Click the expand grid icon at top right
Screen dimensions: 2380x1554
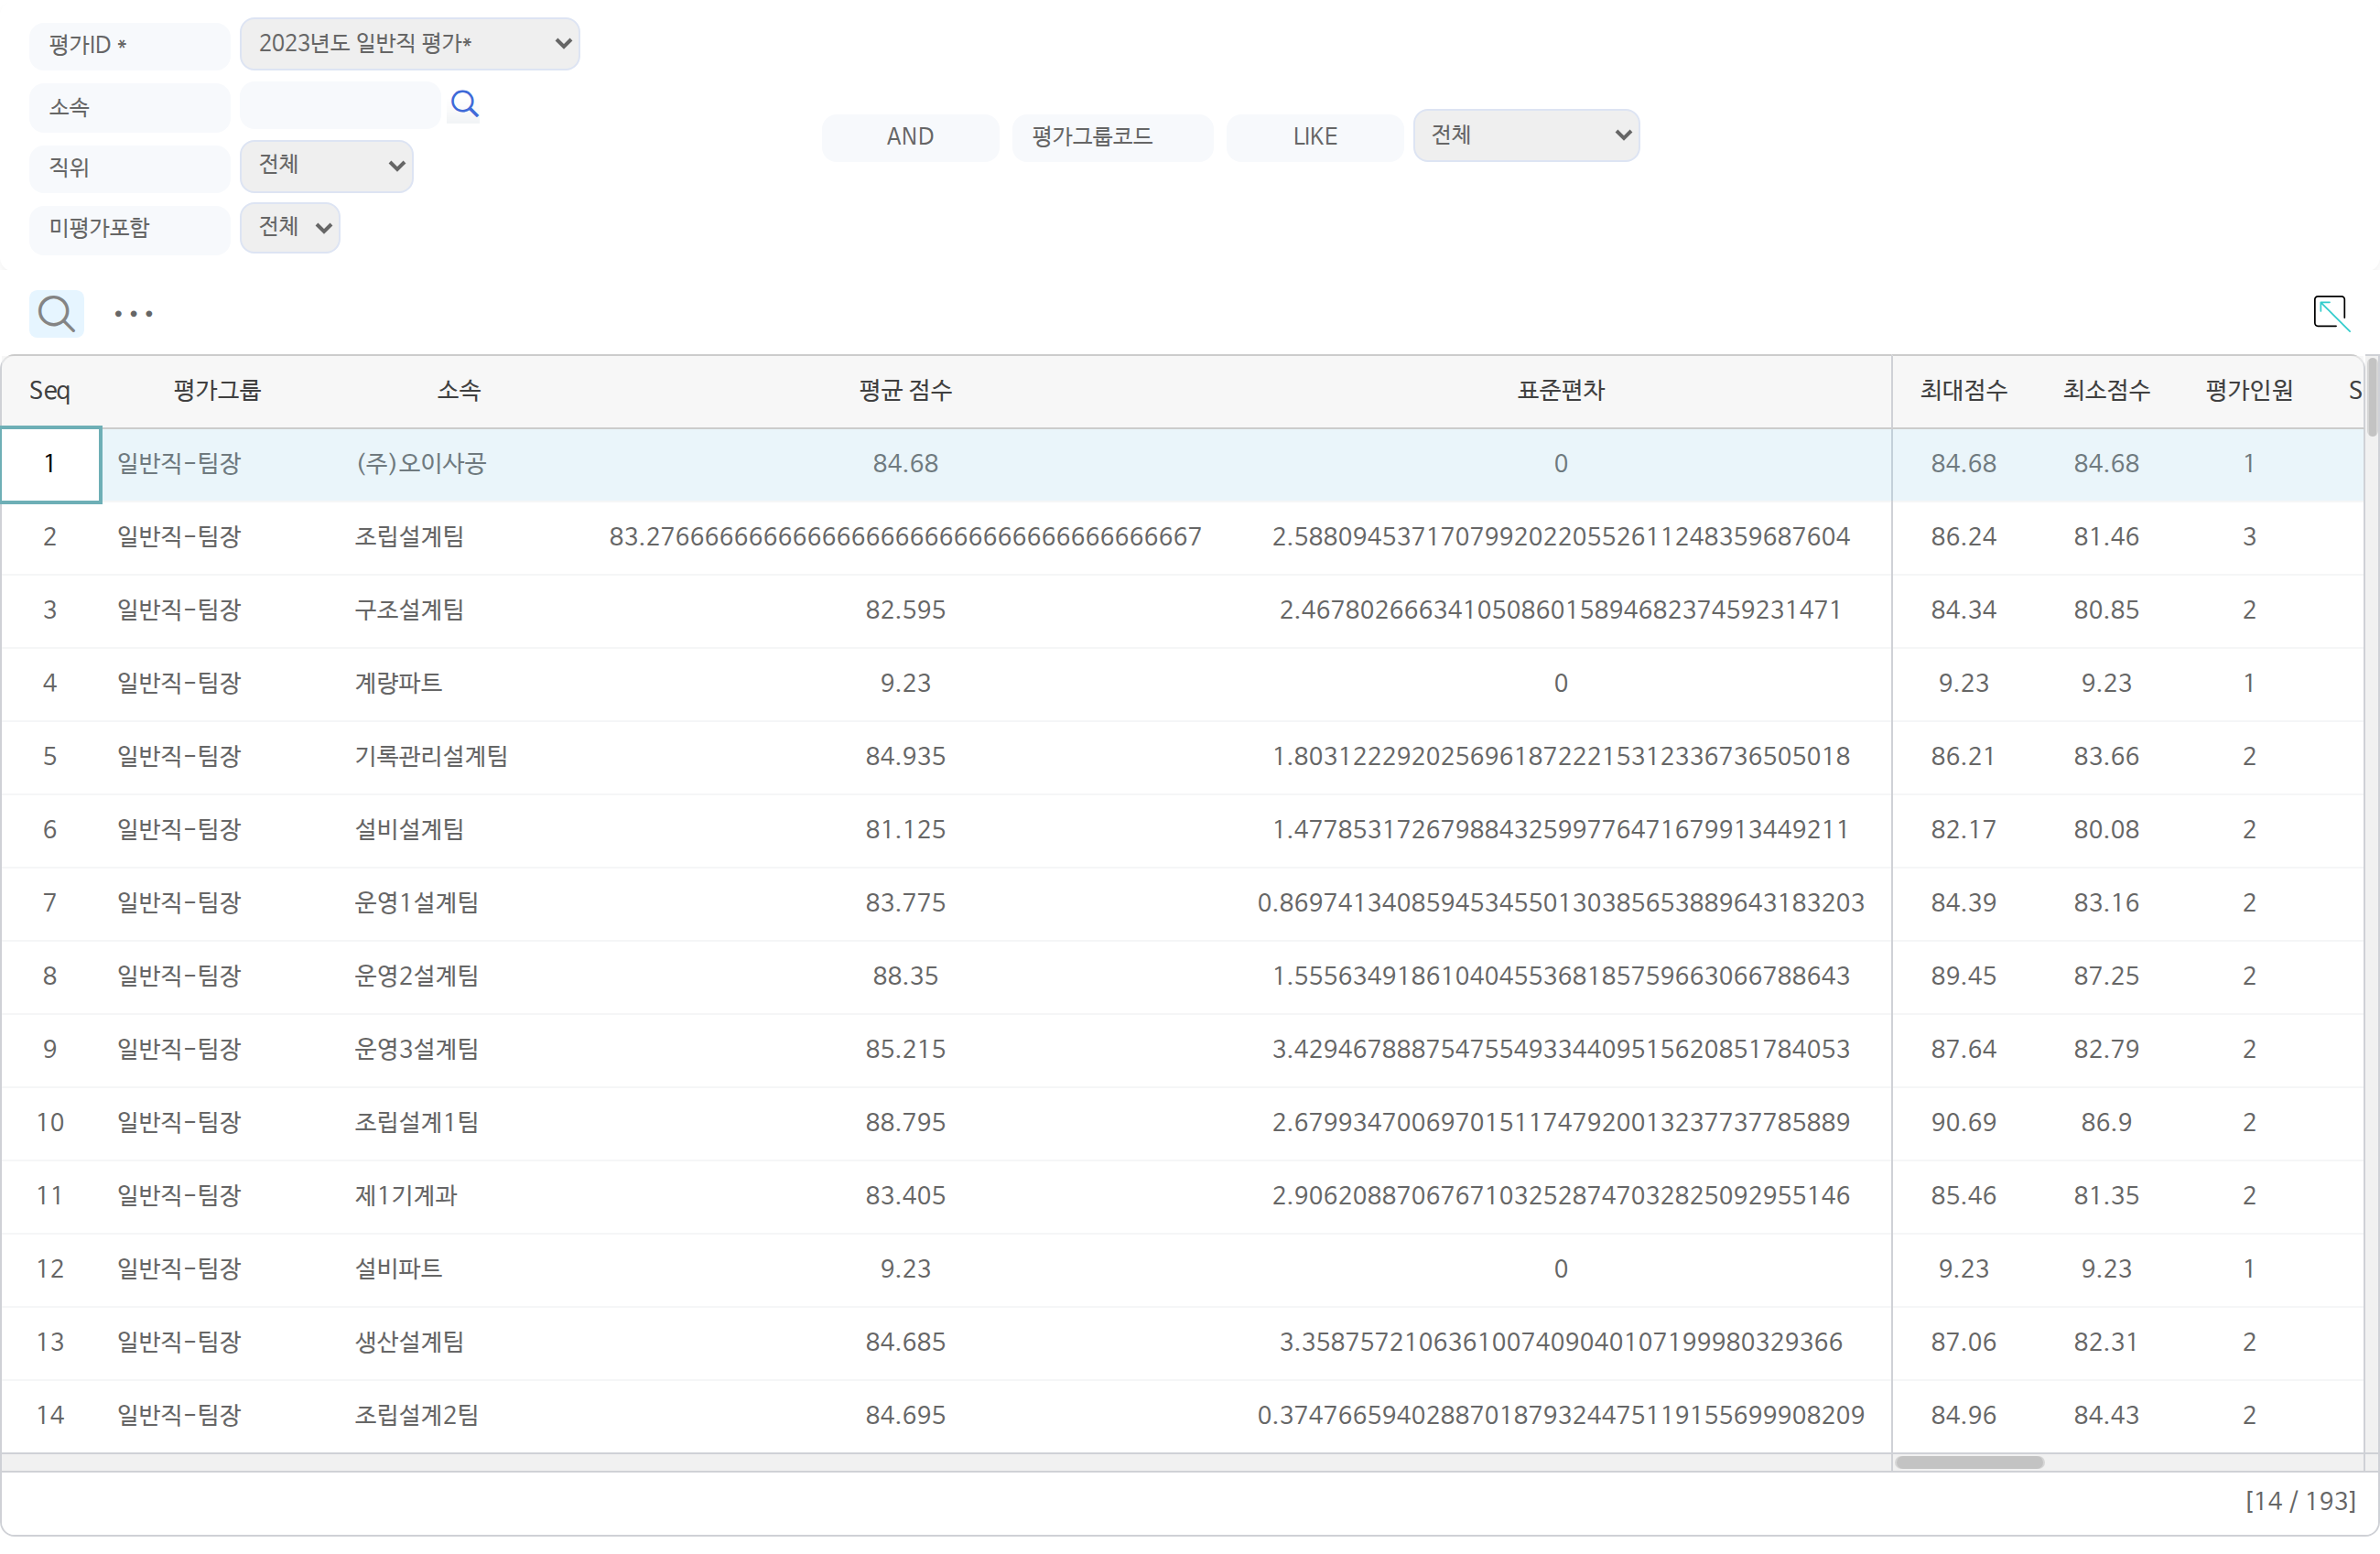[2331, 313]
